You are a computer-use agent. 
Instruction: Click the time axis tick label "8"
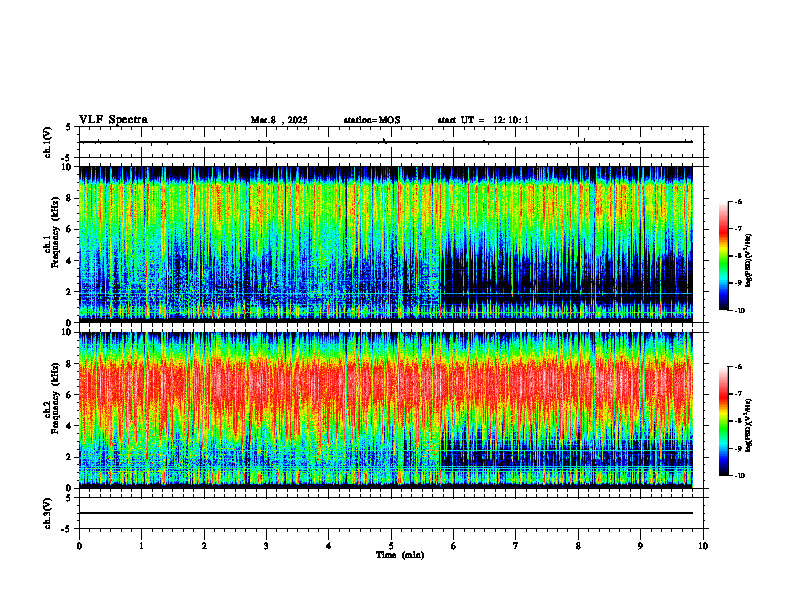[578, 546]
